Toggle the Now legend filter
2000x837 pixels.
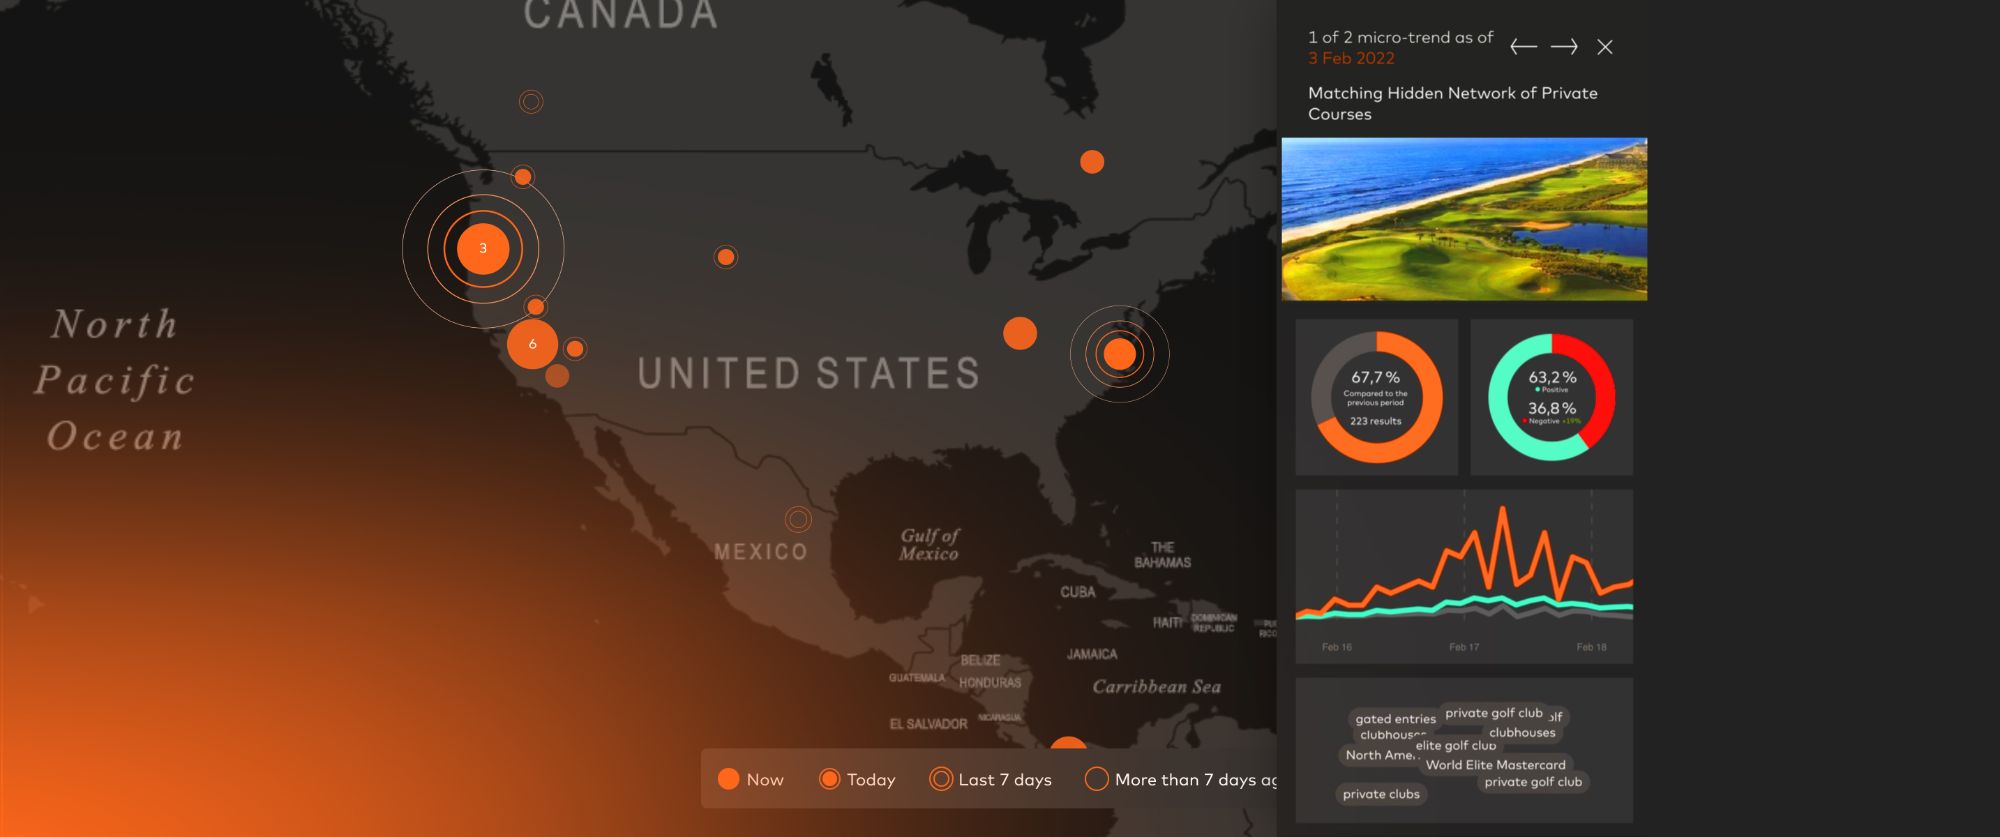pos(751,779)
